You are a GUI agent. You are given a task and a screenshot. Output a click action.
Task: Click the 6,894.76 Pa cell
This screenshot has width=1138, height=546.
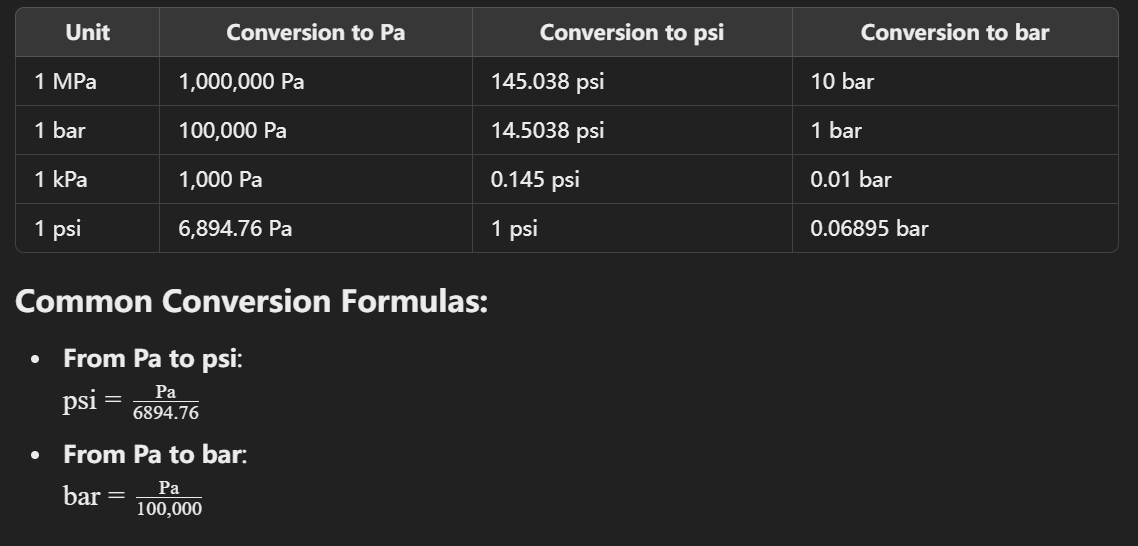(235, 229)
